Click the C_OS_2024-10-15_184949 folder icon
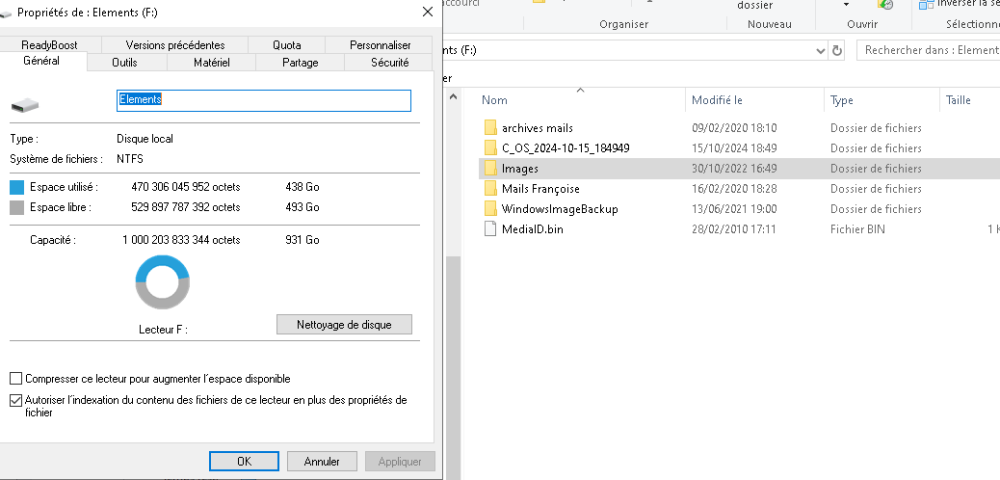 tap(490, 148)
